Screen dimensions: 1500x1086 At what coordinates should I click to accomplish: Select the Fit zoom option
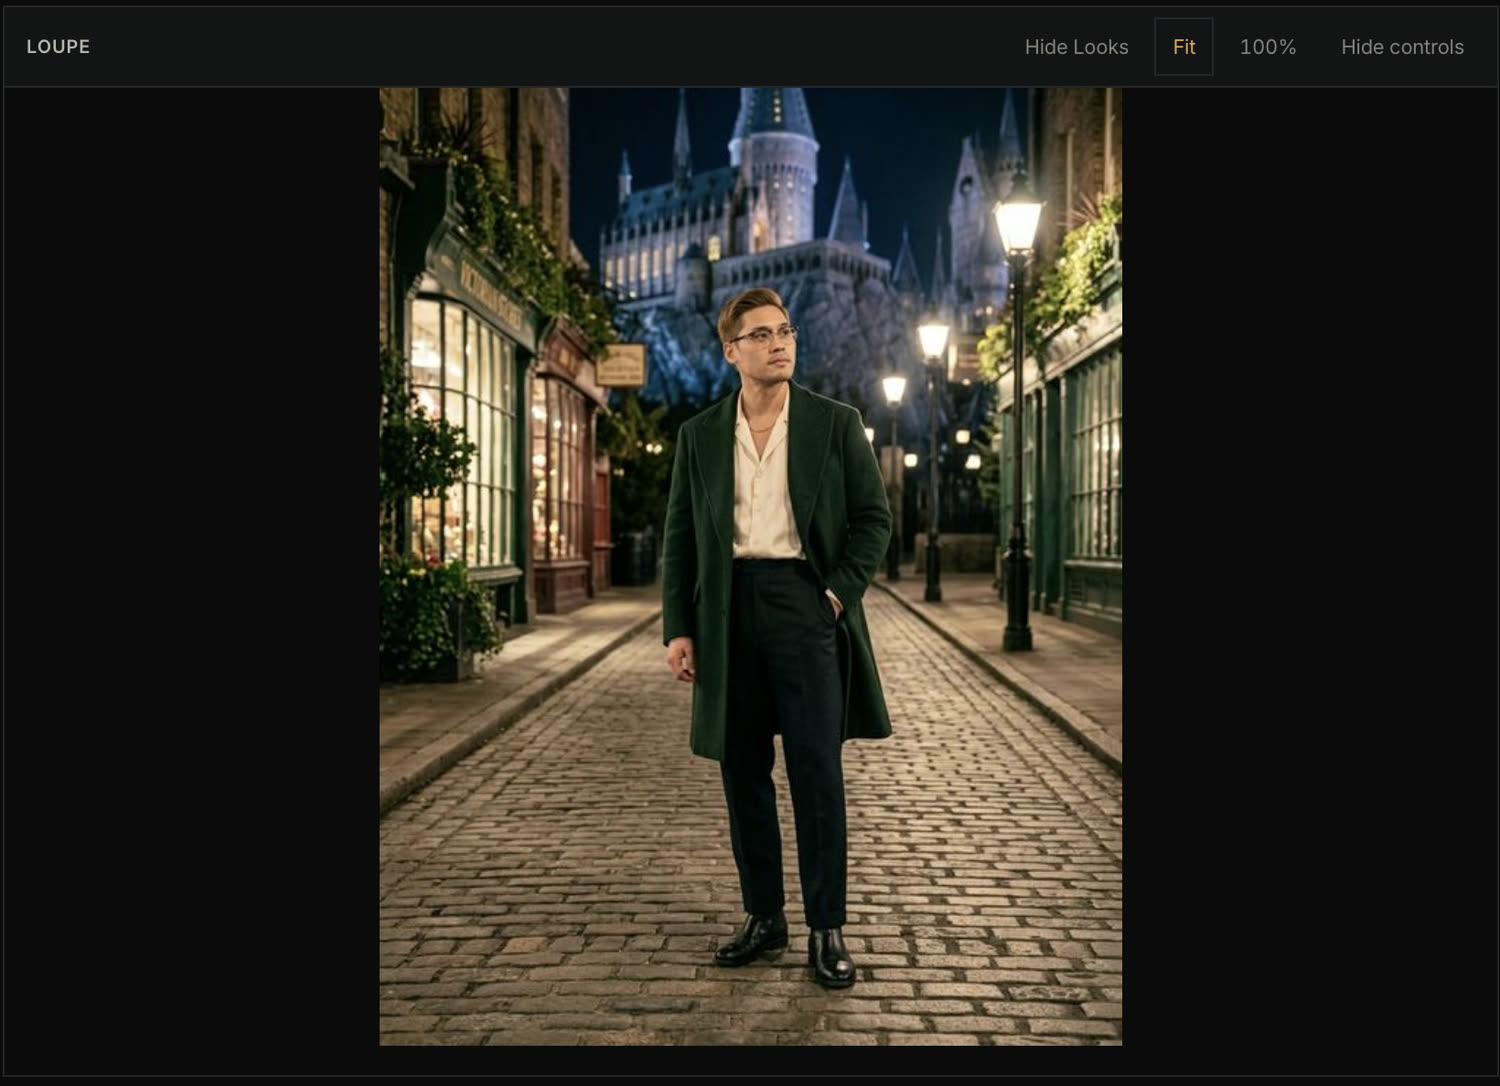click(x=1184, y=47)
